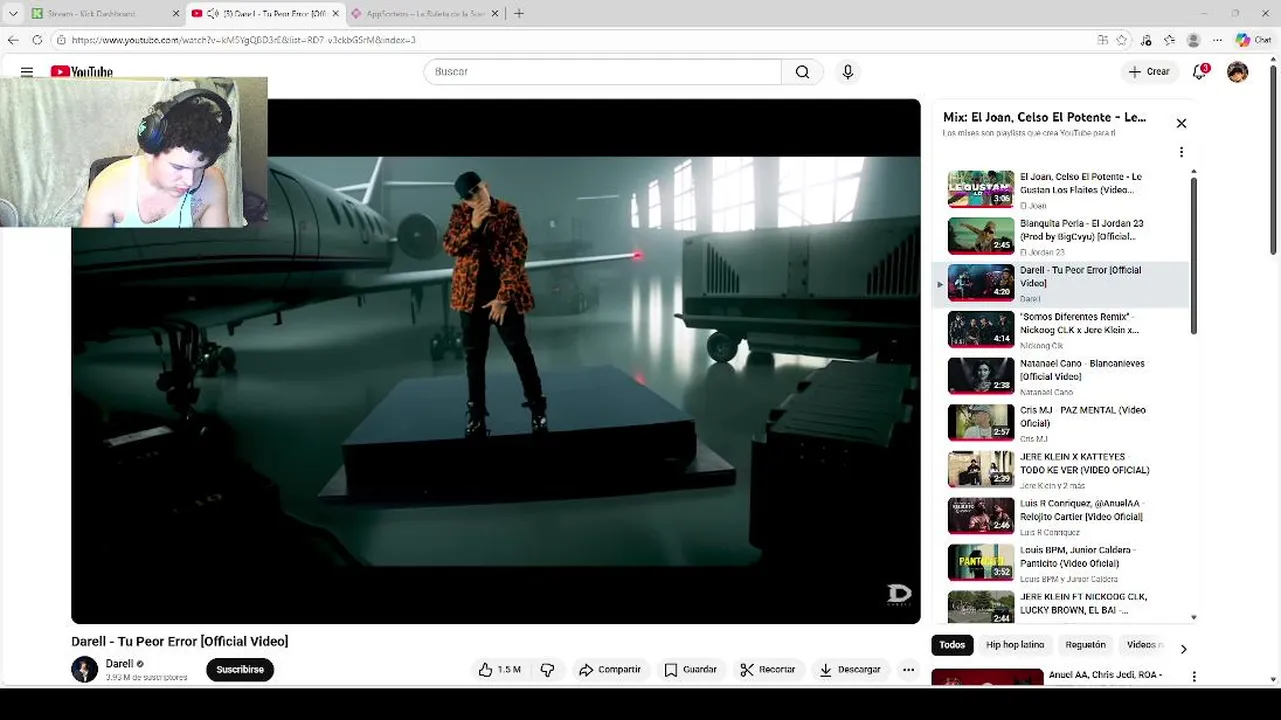This screenshot has width=1281, height=720.
Task: Open the tab search dropdown arrow
Action: 13,14
